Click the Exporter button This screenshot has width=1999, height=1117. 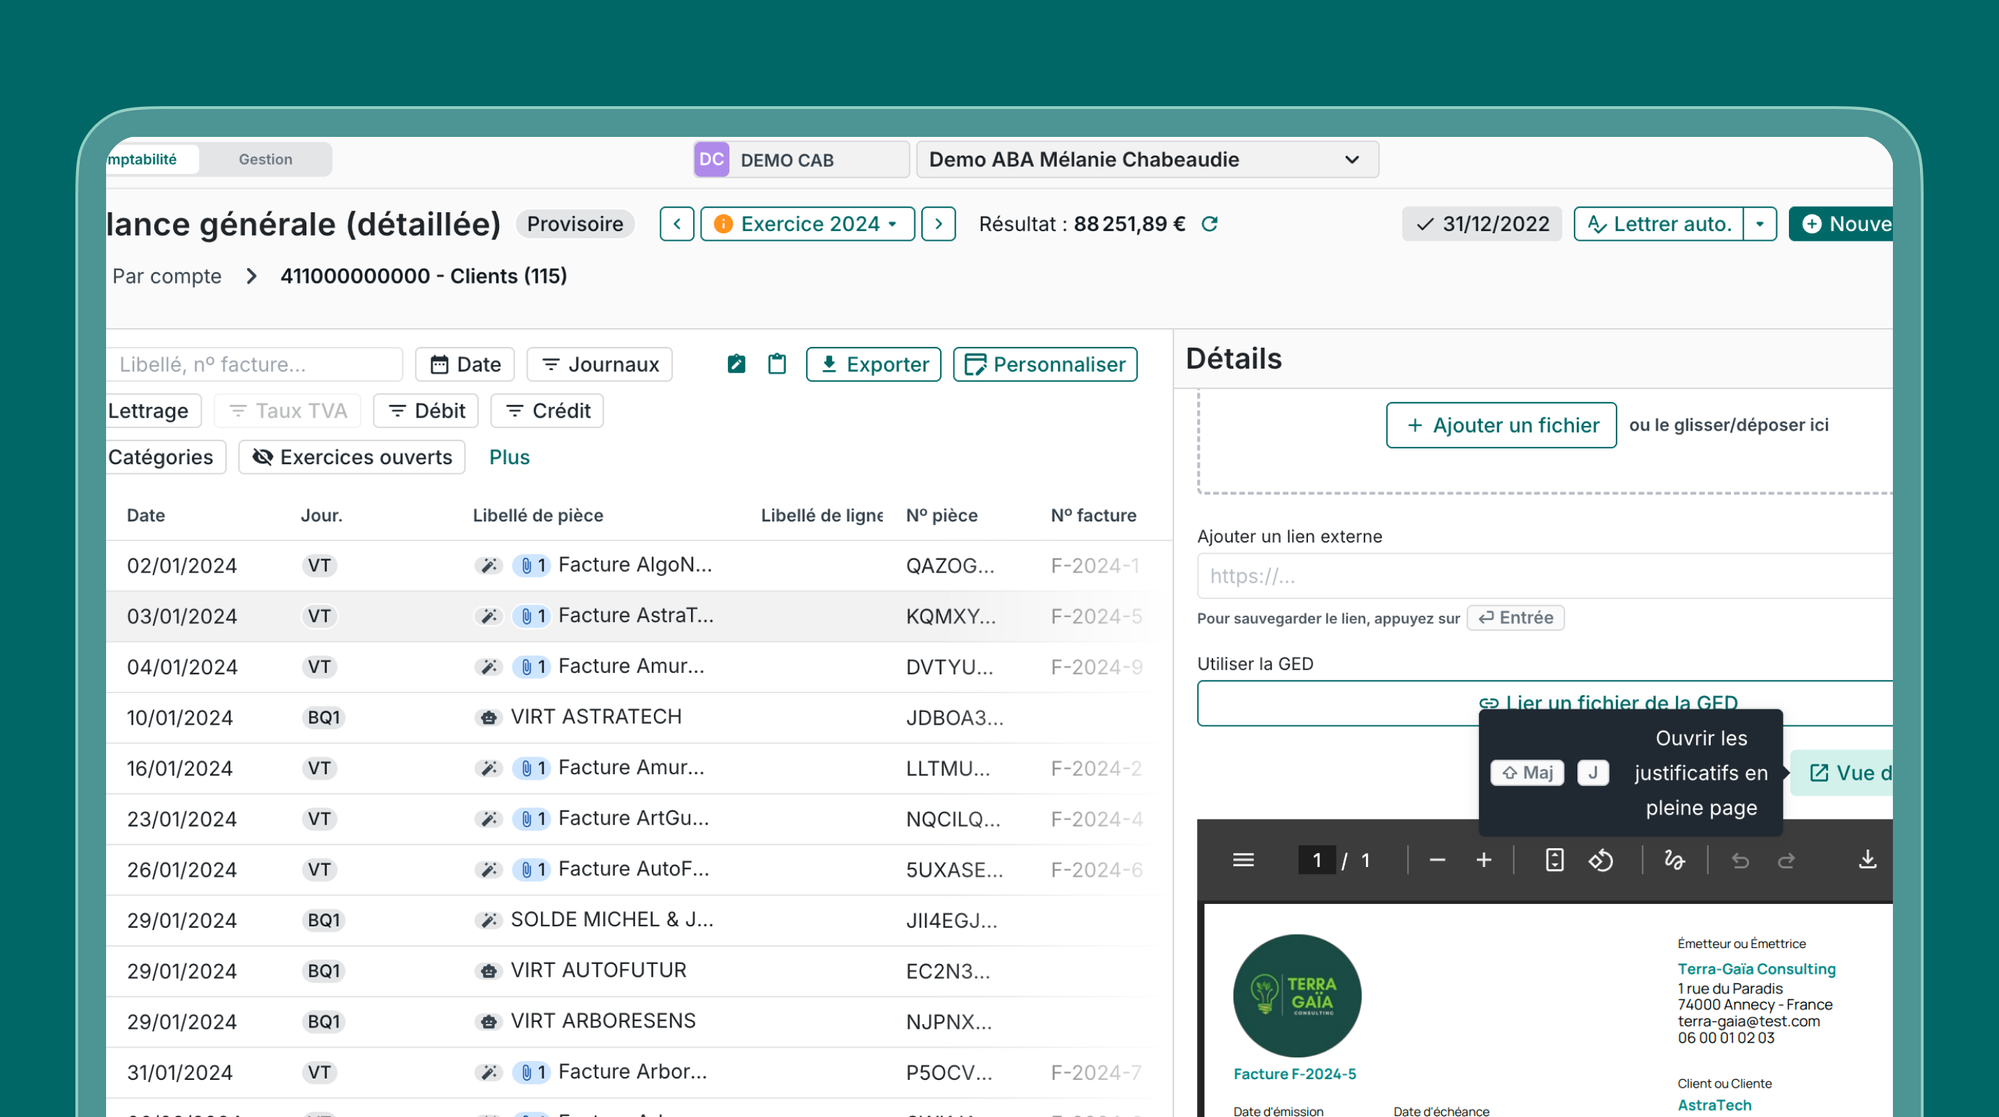tap(873, 364)
